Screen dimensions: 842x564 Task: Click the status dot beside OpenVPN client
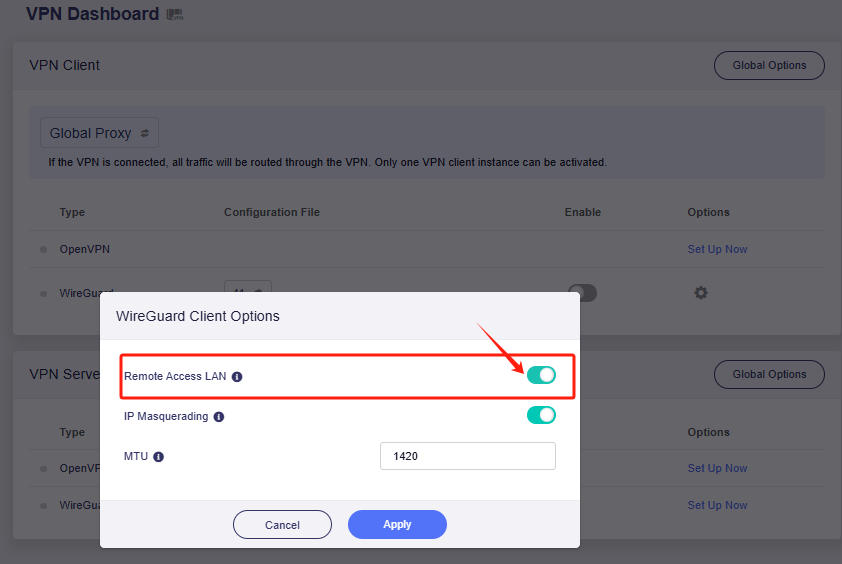[x=43, y=249]
